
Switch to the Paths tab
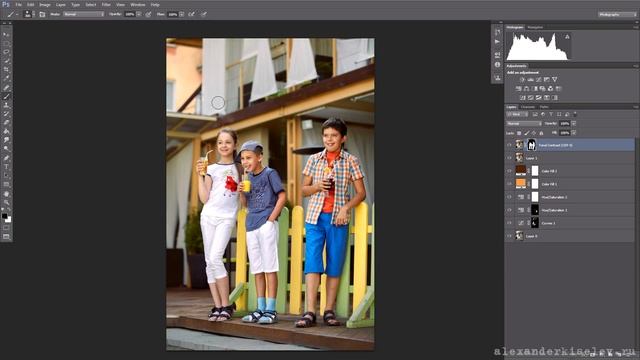click(544, 107)
